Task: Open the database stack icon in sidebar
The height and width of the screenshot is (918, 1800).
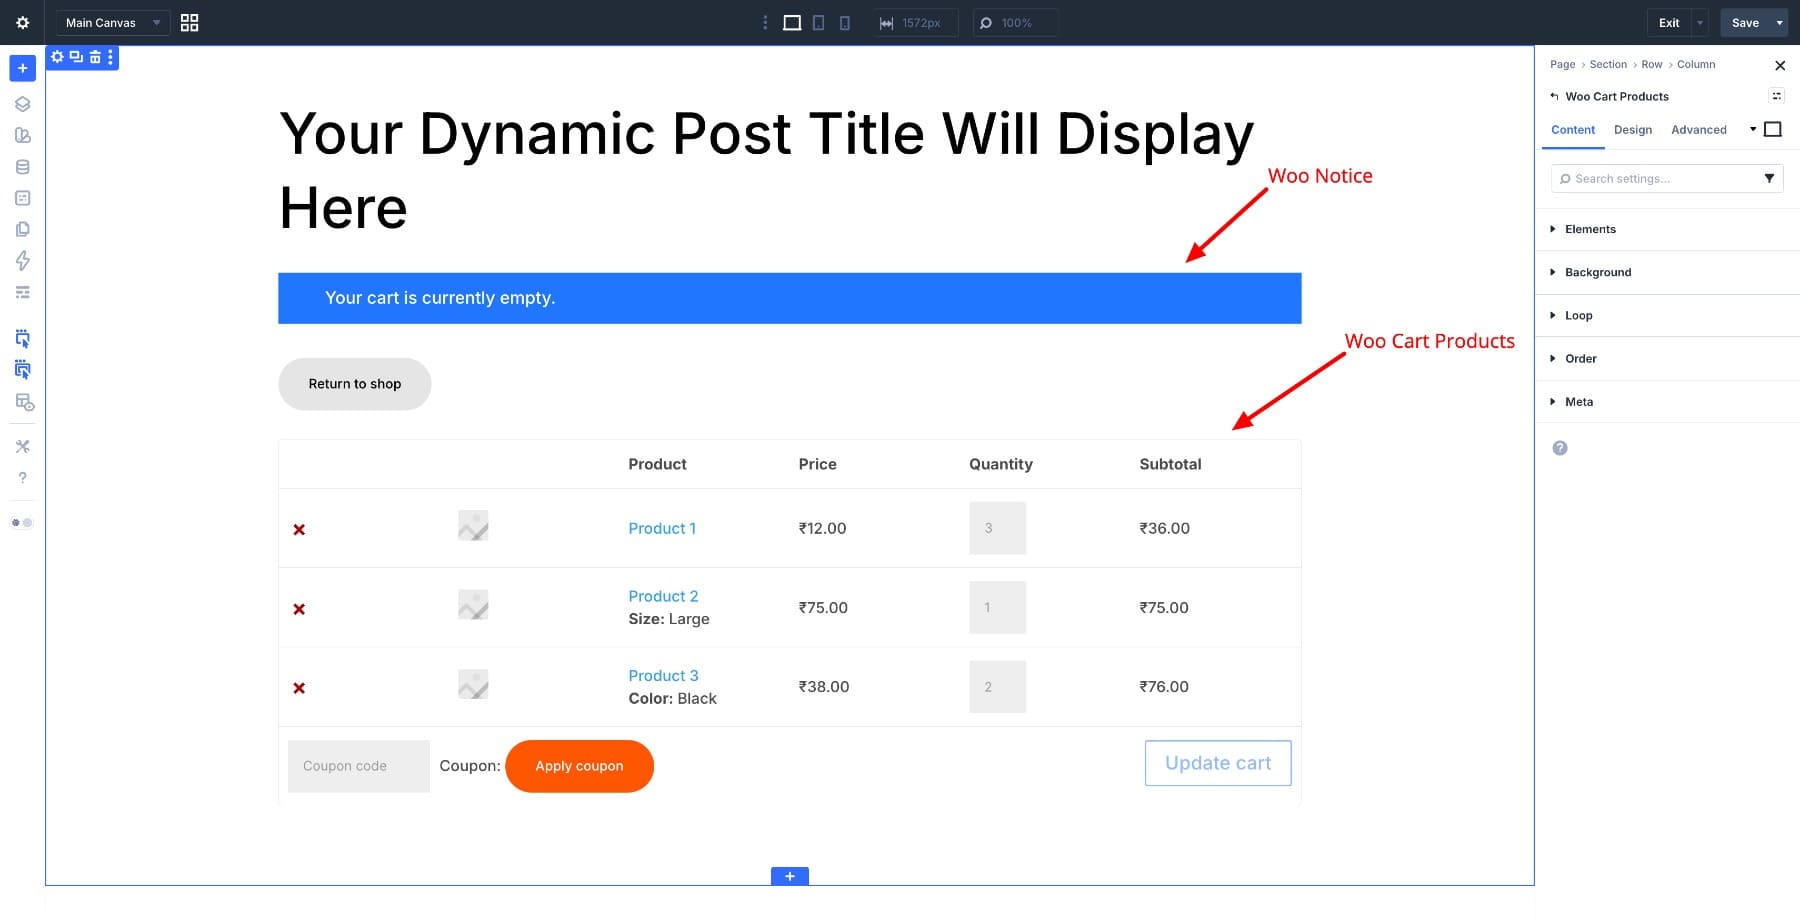Action: 22,167
